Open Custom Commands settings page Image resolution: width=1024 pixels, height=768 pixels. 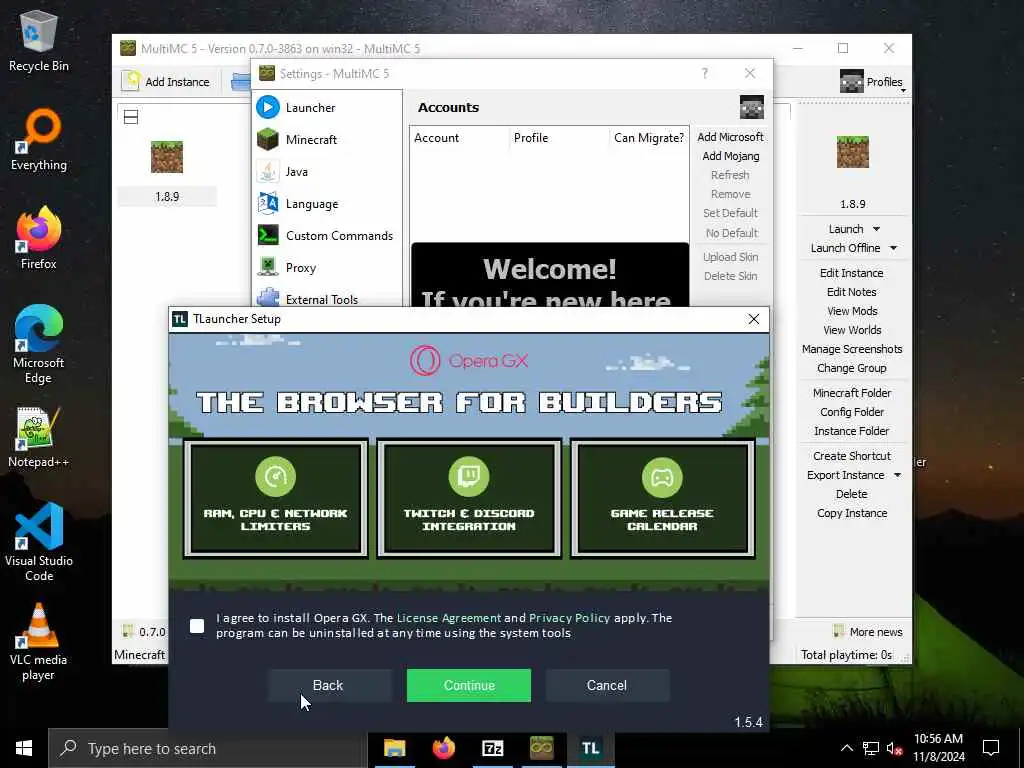click(x=327, y=235)
